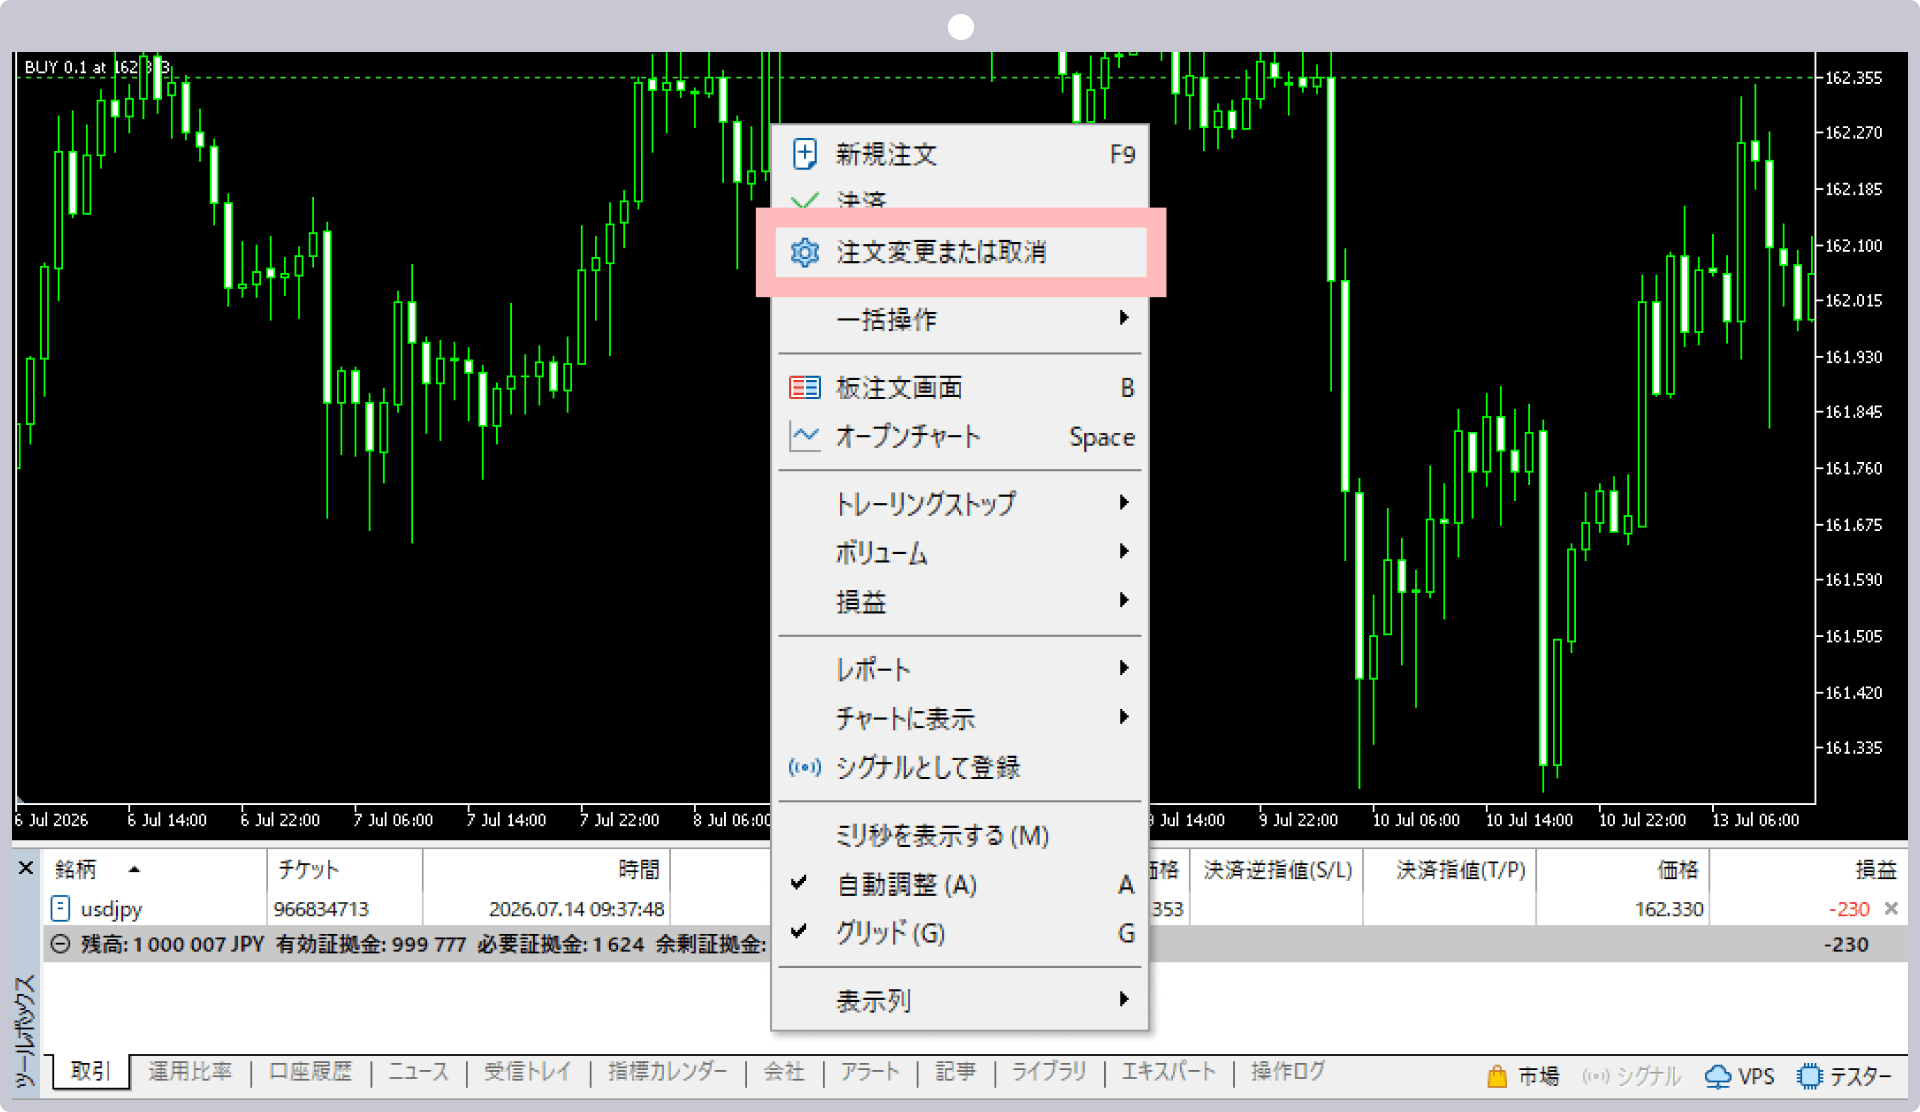Select 新規注文 F9 menu entry
This screenshot has height=1112, width=1920.
coord(960,154)
